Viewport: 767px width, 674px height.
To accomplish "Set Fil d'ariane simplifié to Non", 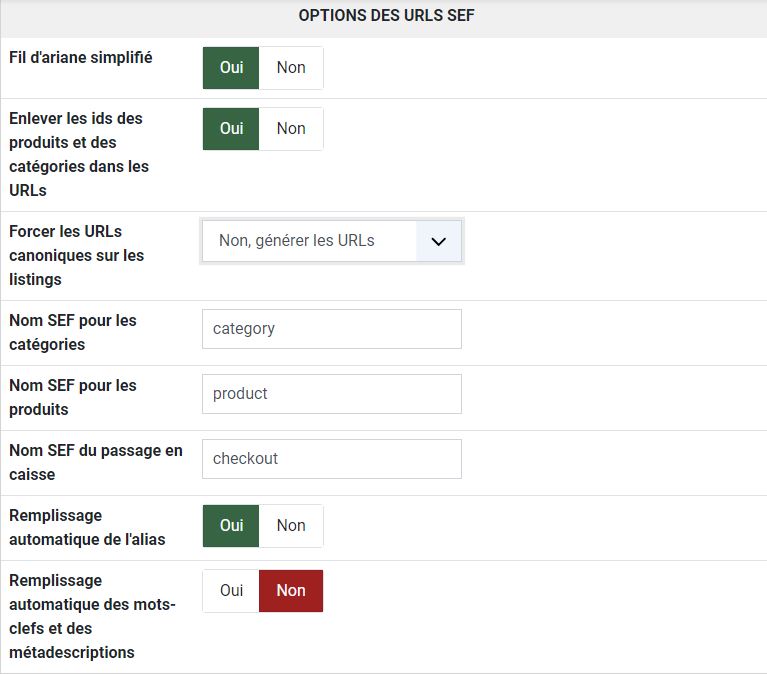I will (291, 68).
